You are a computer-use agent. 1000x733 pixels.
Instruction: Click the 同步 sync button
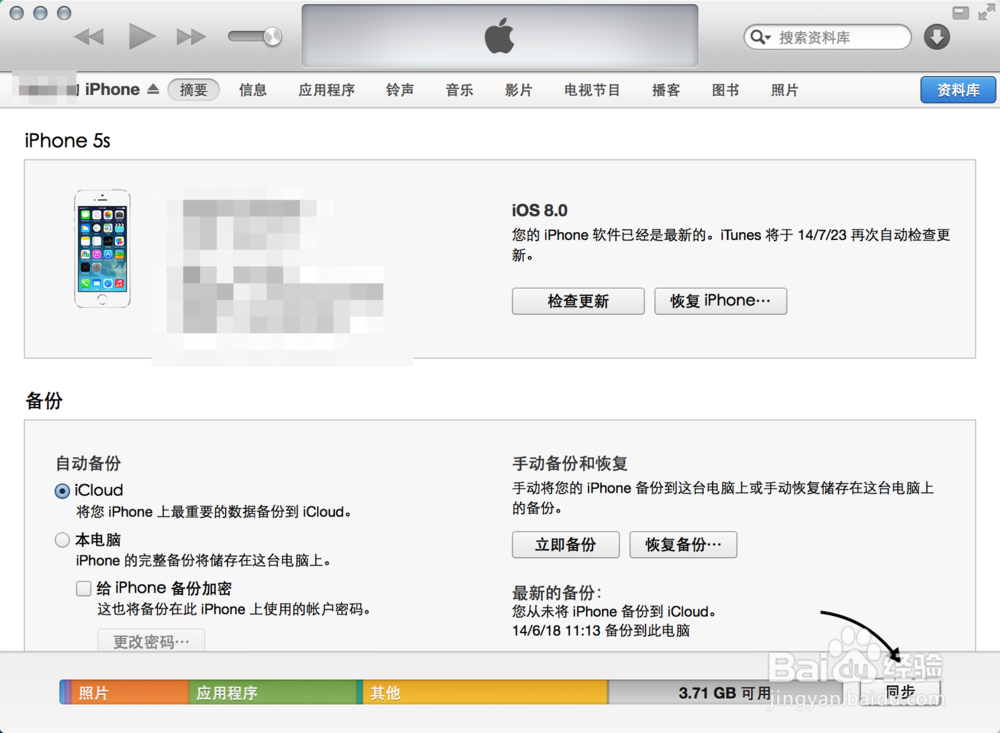click(x=901, y=692)
